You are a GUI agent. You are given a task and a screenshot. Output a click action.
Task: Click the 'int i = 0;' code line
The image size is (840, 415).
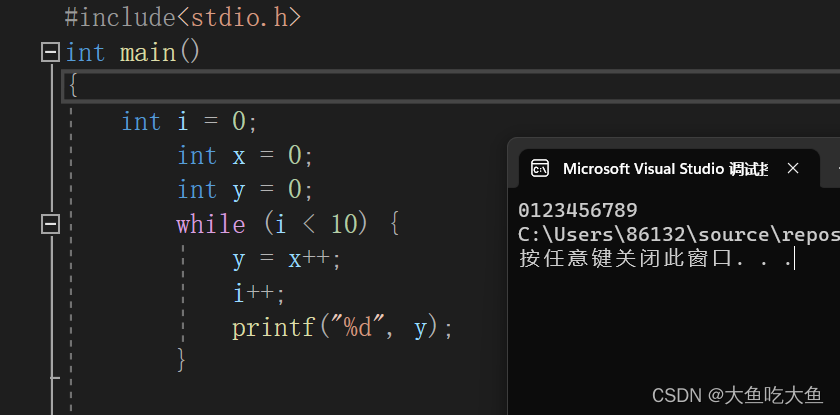(x=189, y=122)
